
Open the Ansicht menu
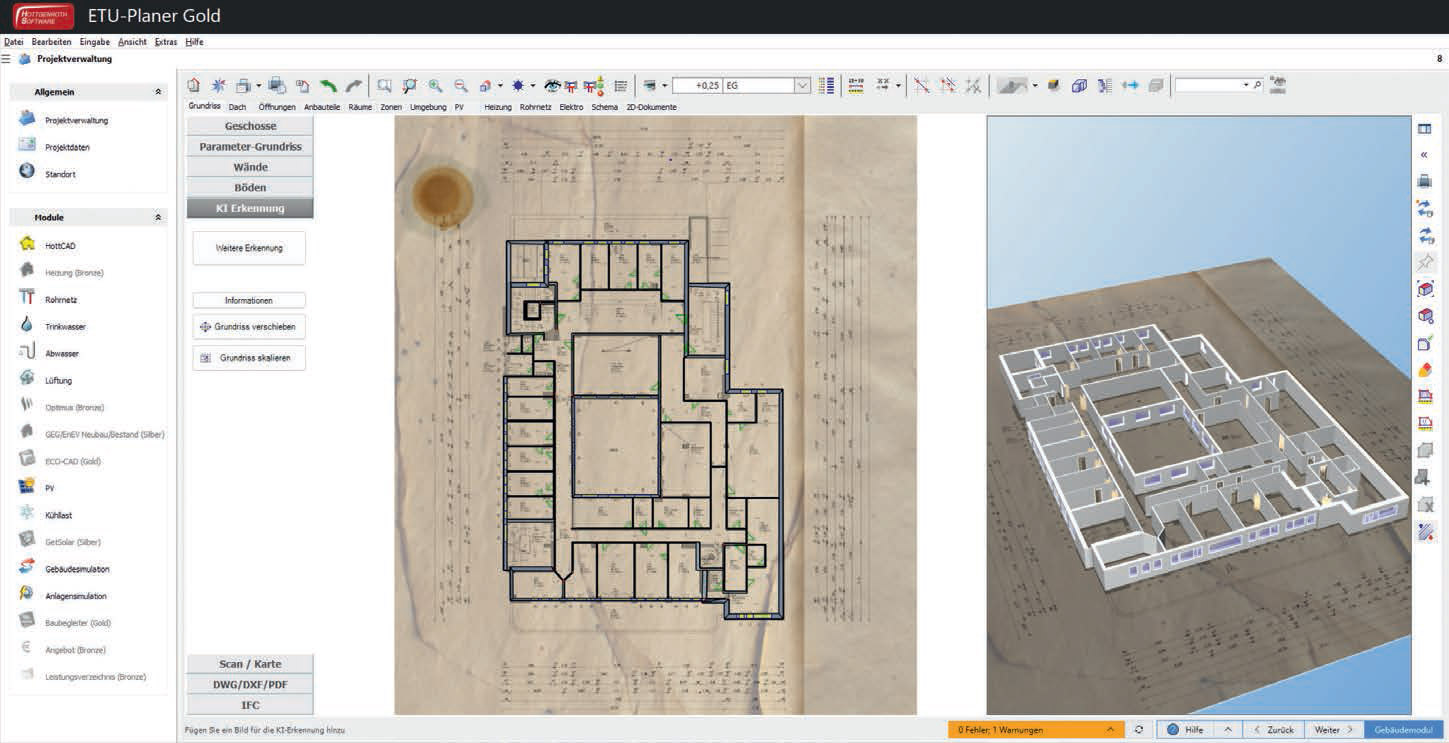[132, 42]
